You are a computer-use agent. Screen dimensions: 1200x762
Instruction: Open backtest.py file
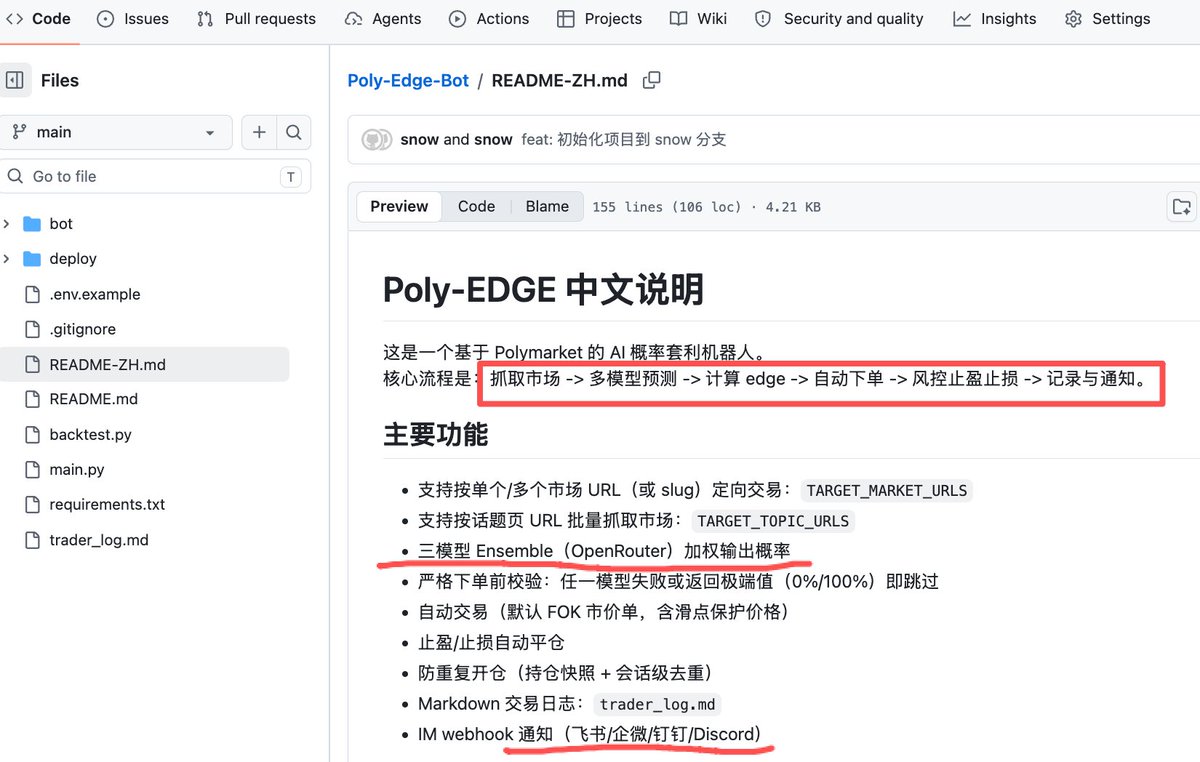click(90, 435)
